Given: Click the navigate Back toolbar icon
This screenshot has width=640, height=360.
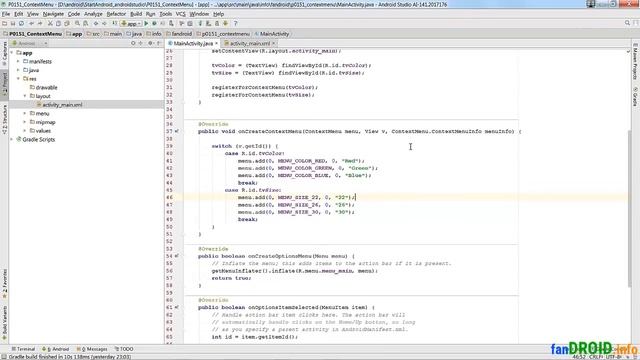Looking at the screenshot, I should 96,24.
